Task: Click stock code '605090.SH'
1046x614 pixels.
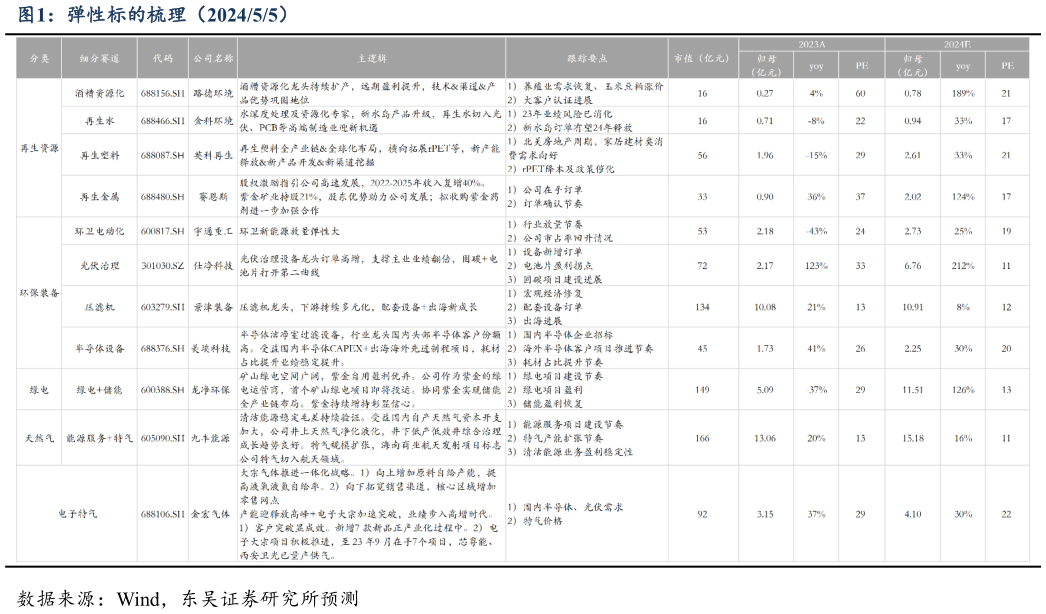Action: 162,438
